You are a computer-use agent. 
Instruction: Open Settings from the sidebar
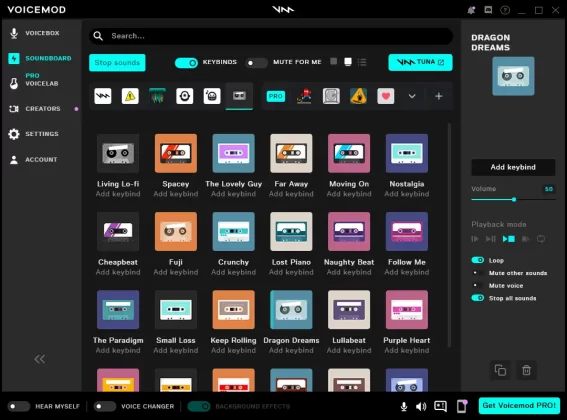click(x=33, y=134)
